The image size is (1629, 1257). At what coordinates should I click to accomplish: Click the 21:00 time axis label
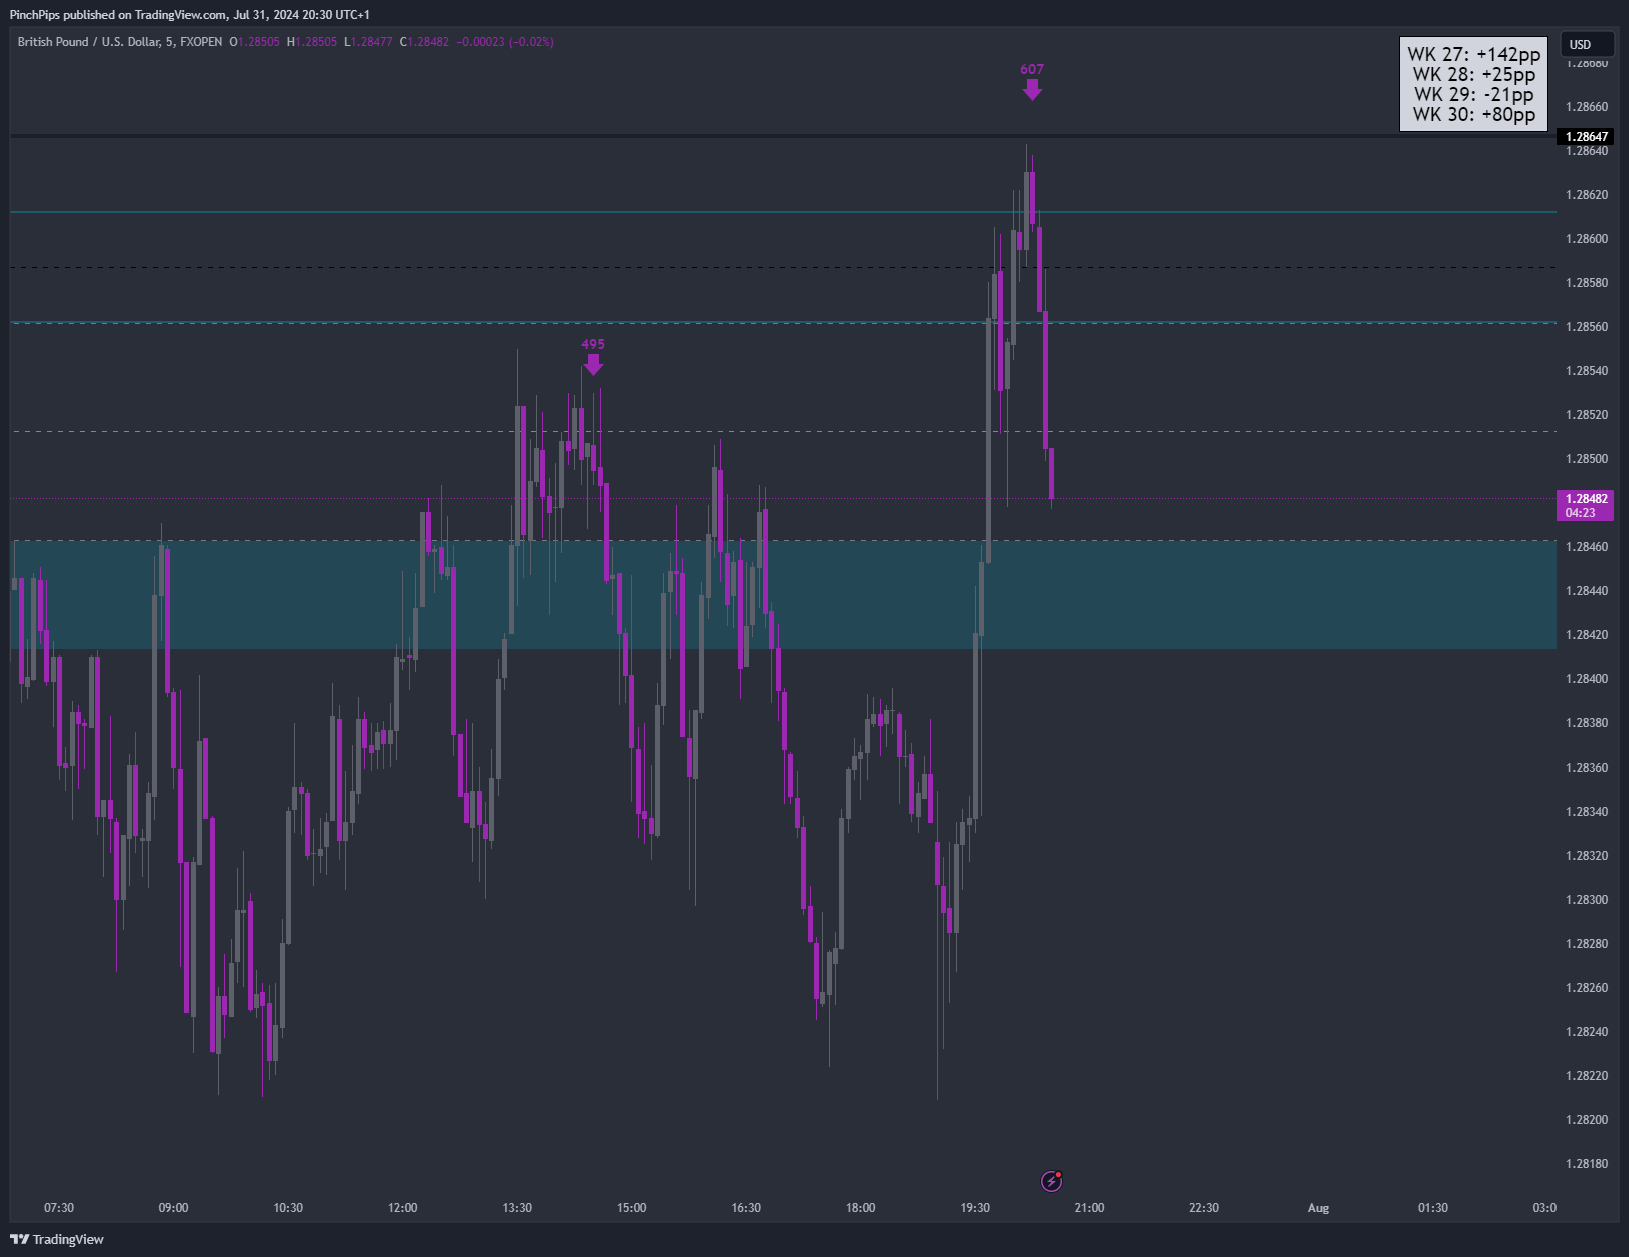pos(1089,1208)
